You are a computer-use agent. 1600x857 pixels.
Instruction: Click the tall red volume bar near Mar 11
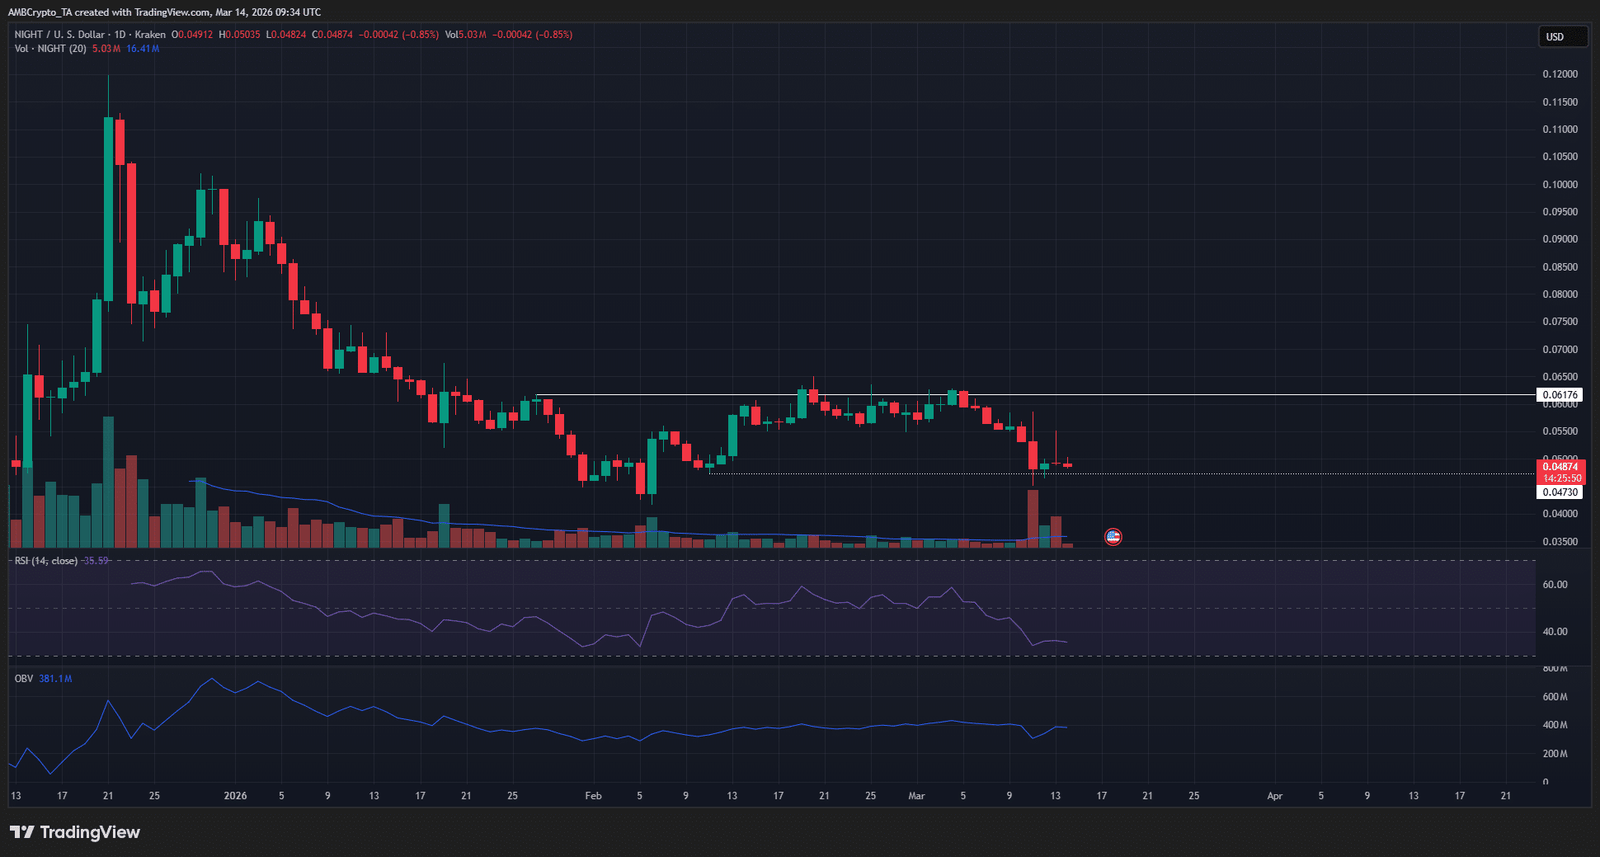click(x=1033, y=518)
